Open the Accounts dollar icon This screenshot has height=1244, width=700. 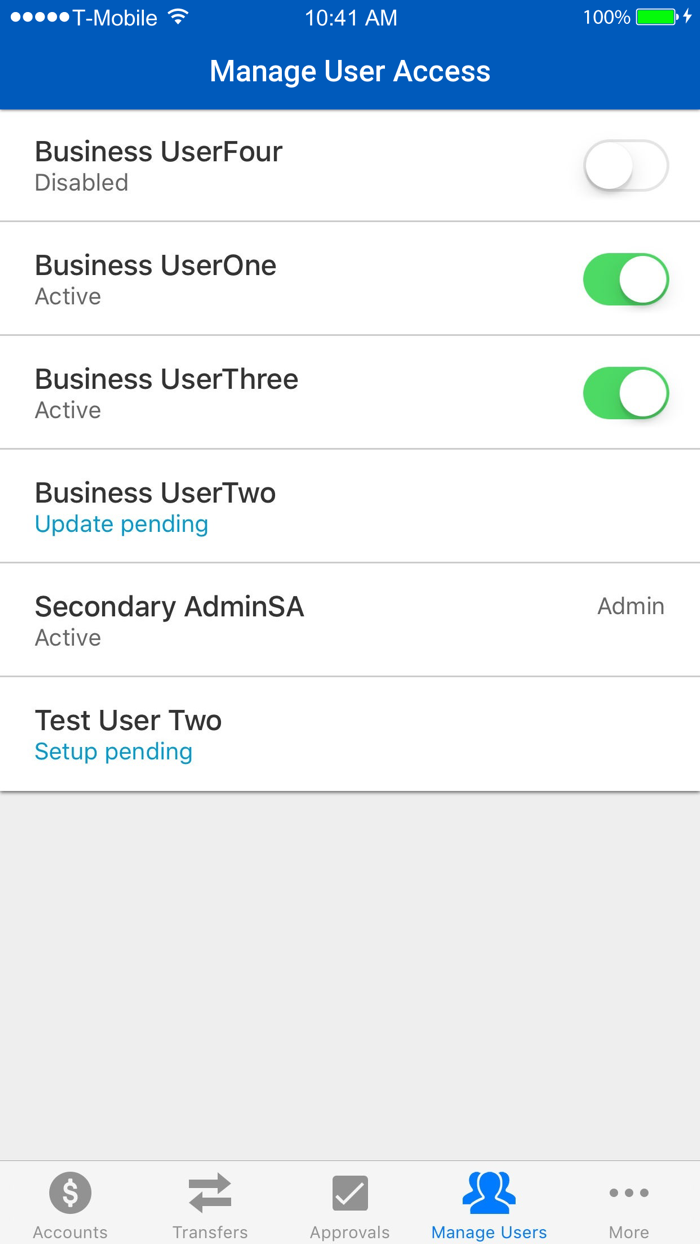click(70, 1192)
